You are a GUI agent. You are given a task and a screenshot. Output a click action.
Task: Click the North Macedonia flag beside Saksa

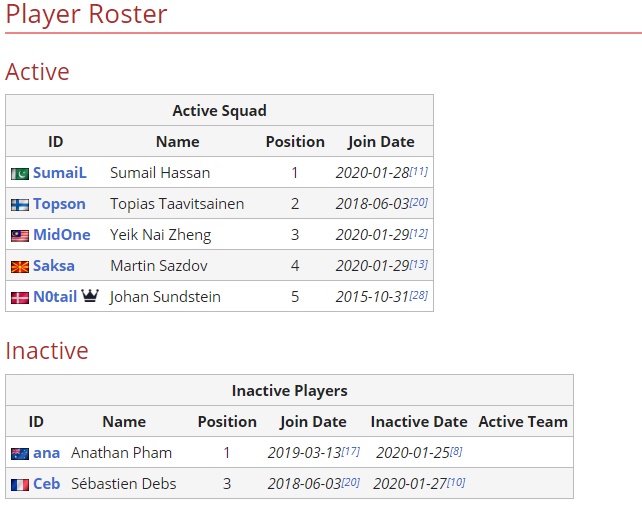tap(20, 267)
